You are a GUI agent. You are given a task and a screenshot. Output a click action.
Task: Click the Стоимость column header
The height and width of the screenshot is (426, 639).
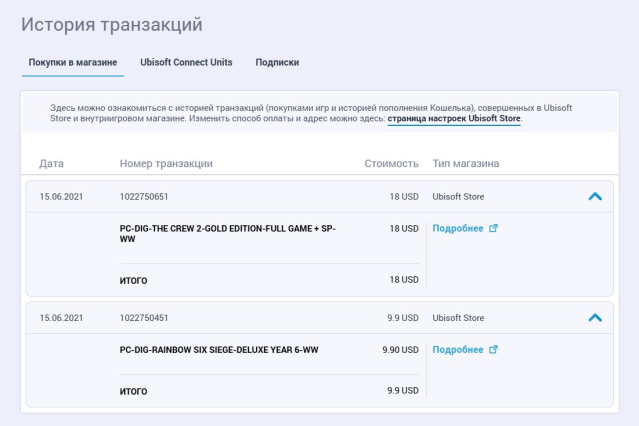[x=391, y=163]
